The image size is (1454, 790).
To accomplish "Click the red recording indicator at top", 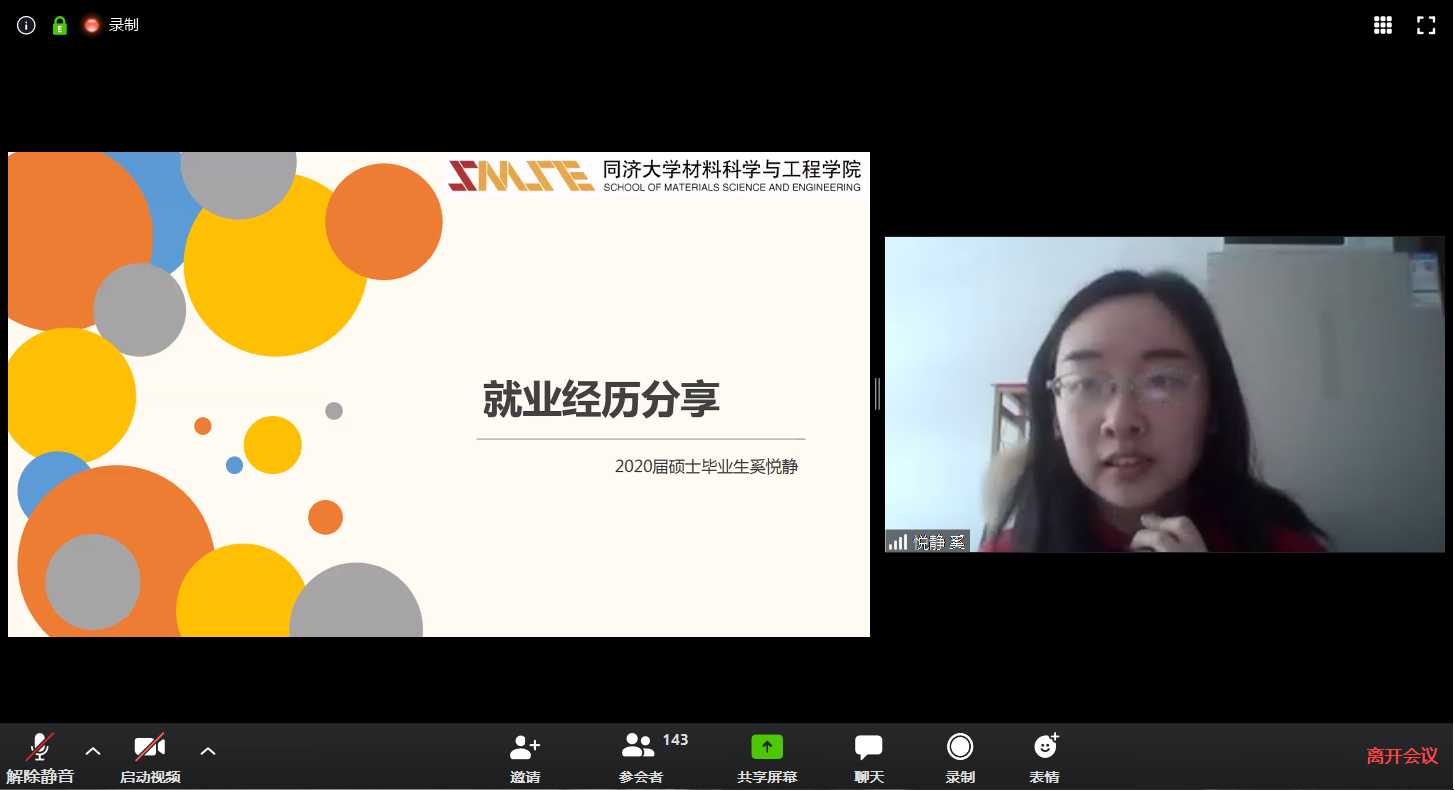I will 92,25.
